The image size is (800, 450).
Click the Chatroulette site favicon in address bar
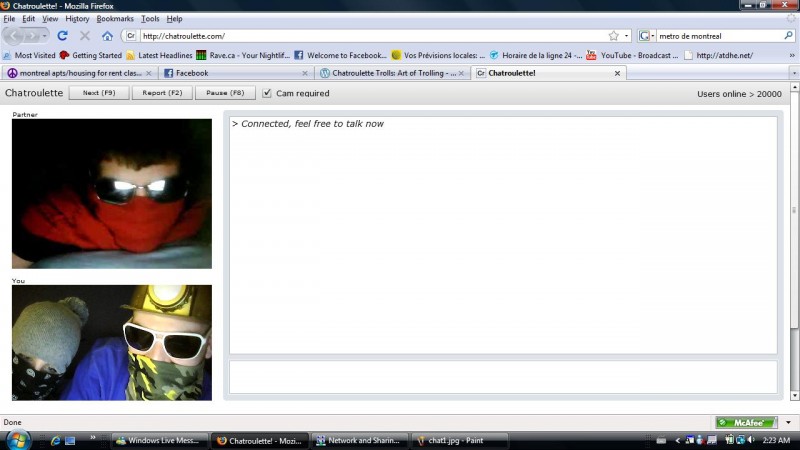click(x=131, y=36)
